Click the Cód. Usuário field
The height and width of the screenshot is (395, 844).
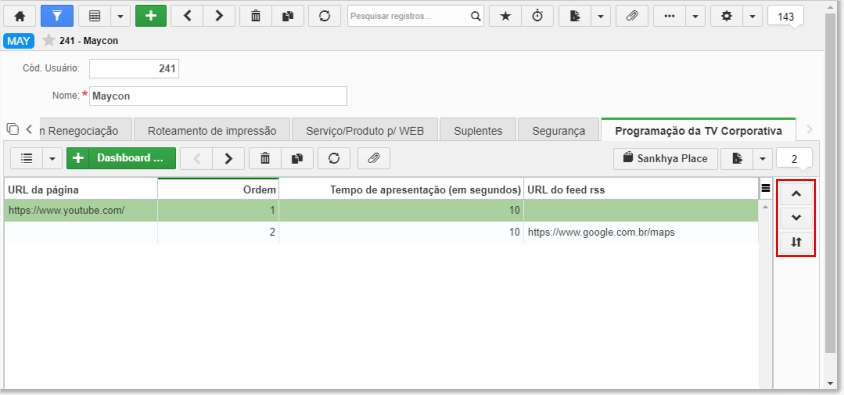pos(134,69)
